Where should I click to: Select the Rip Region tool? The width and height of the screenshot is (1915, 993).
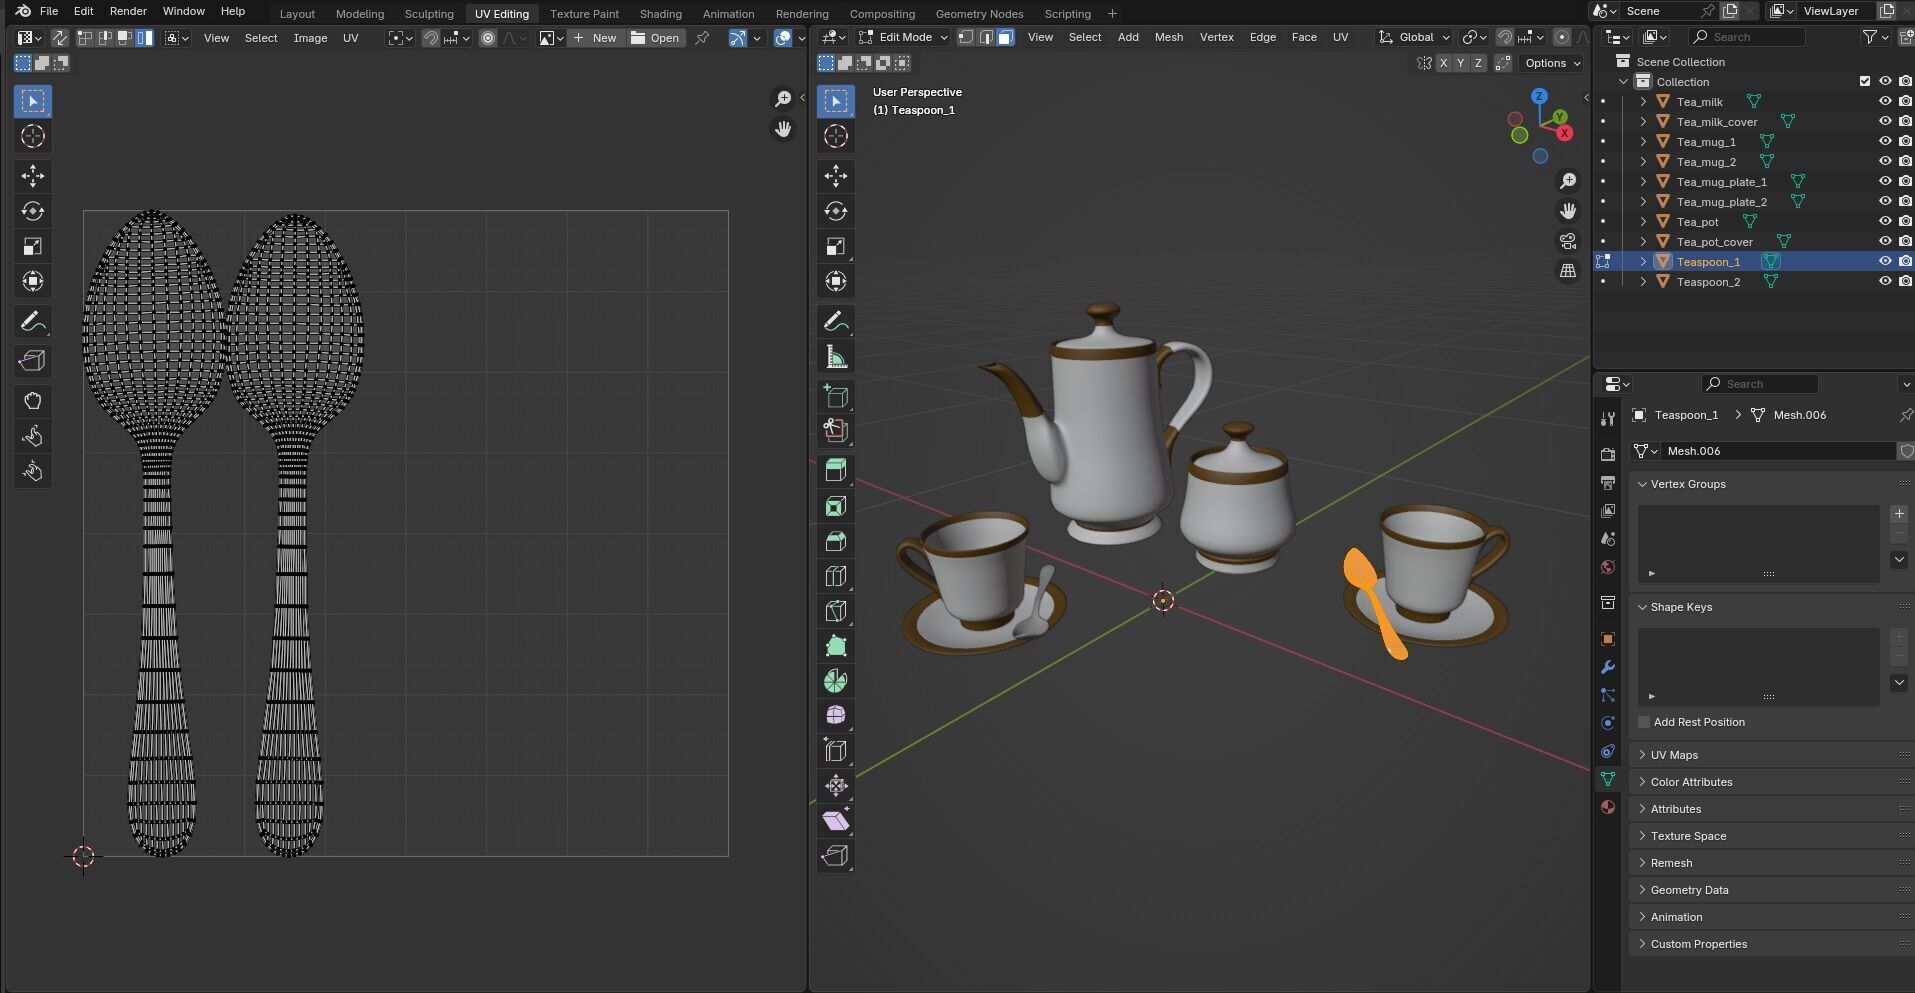[836, 856]
